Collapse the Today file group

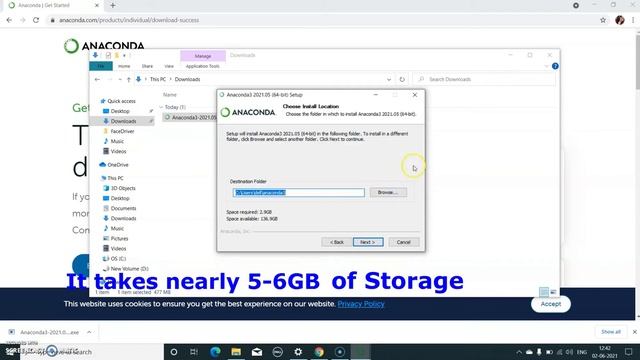(162, 107)
